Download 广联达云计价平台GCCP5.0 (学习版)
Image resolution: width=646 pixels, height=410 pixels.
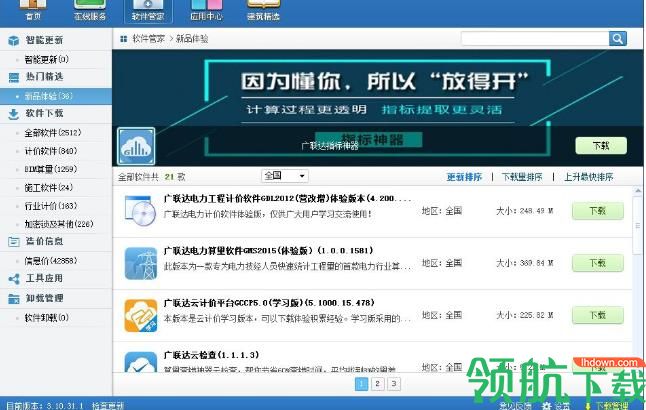click(598, 315)
